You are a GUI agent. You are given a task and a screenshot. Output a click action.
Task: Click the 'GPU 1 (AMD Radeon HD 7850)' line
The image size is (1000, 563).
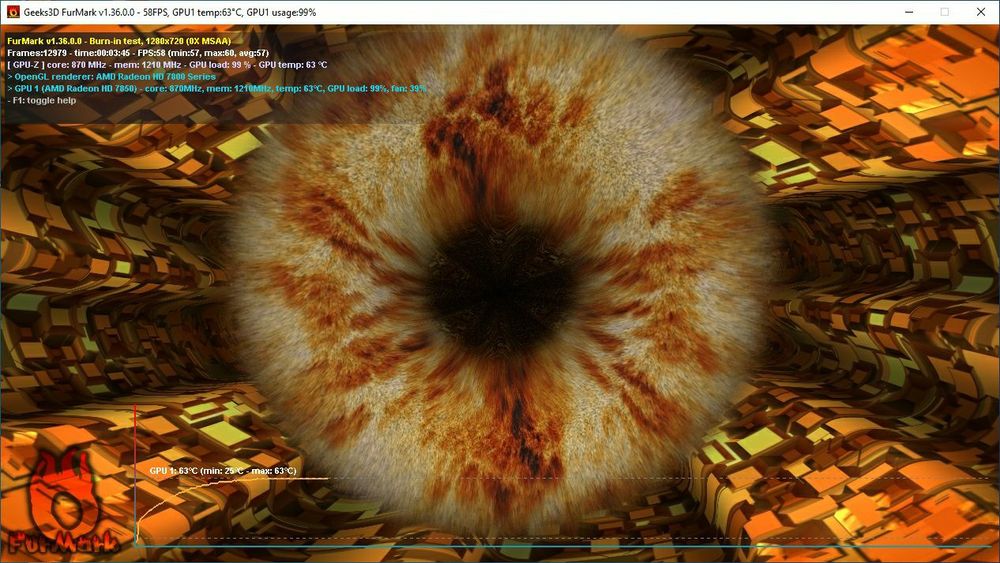[217, 89]
